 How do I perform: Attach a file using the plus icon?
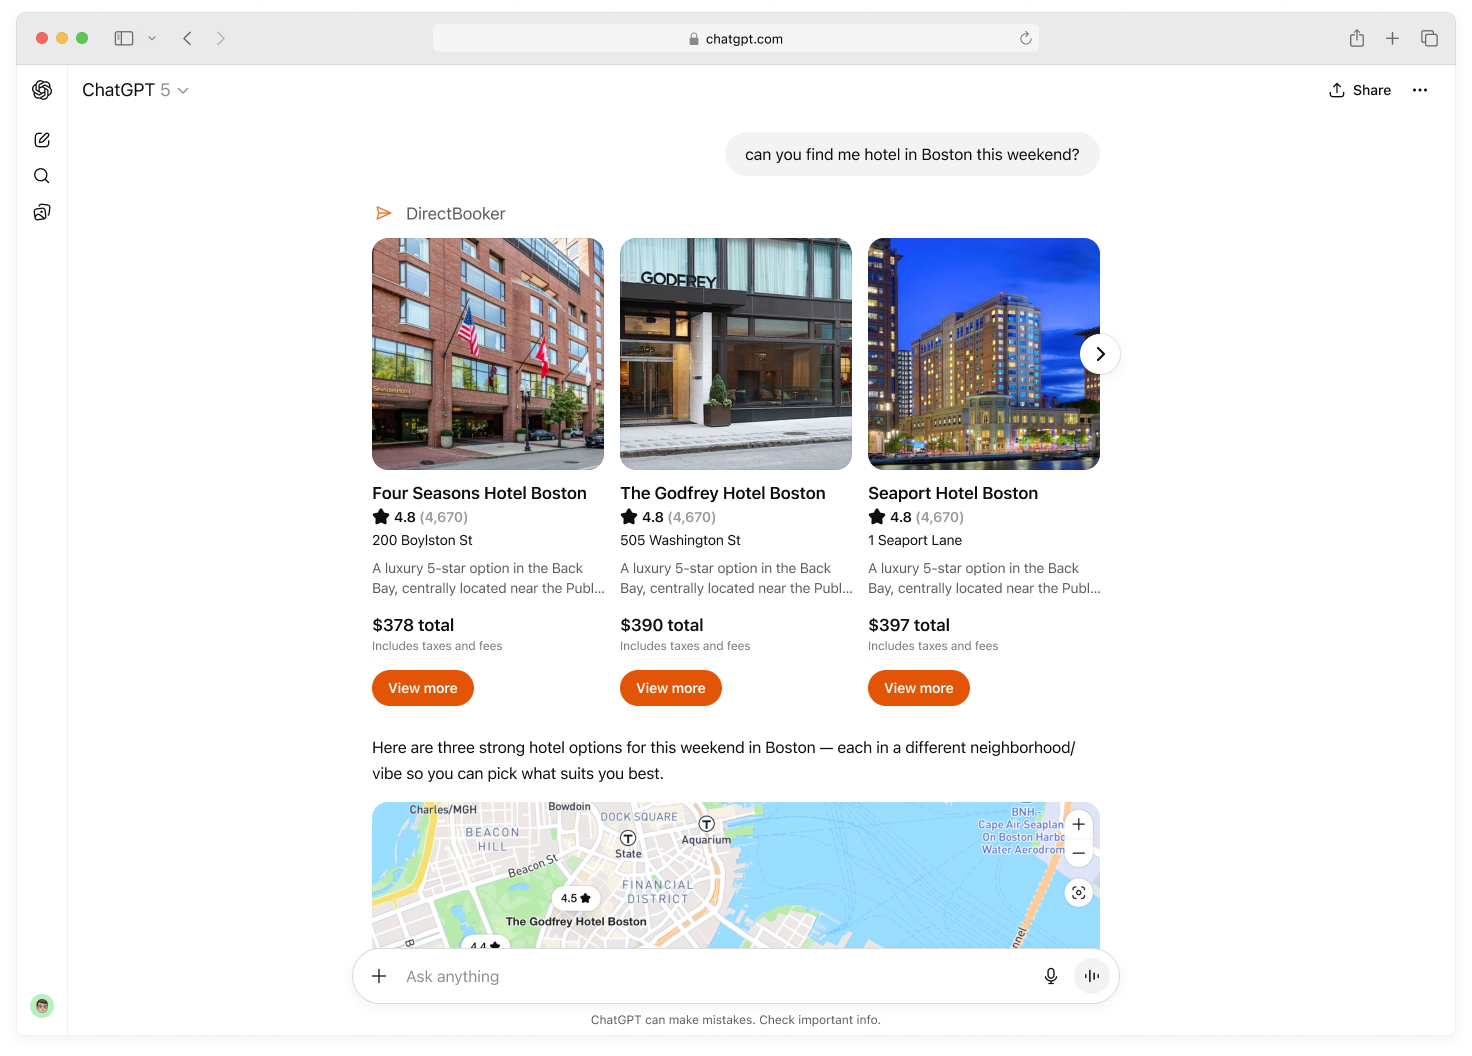(378, 976)
